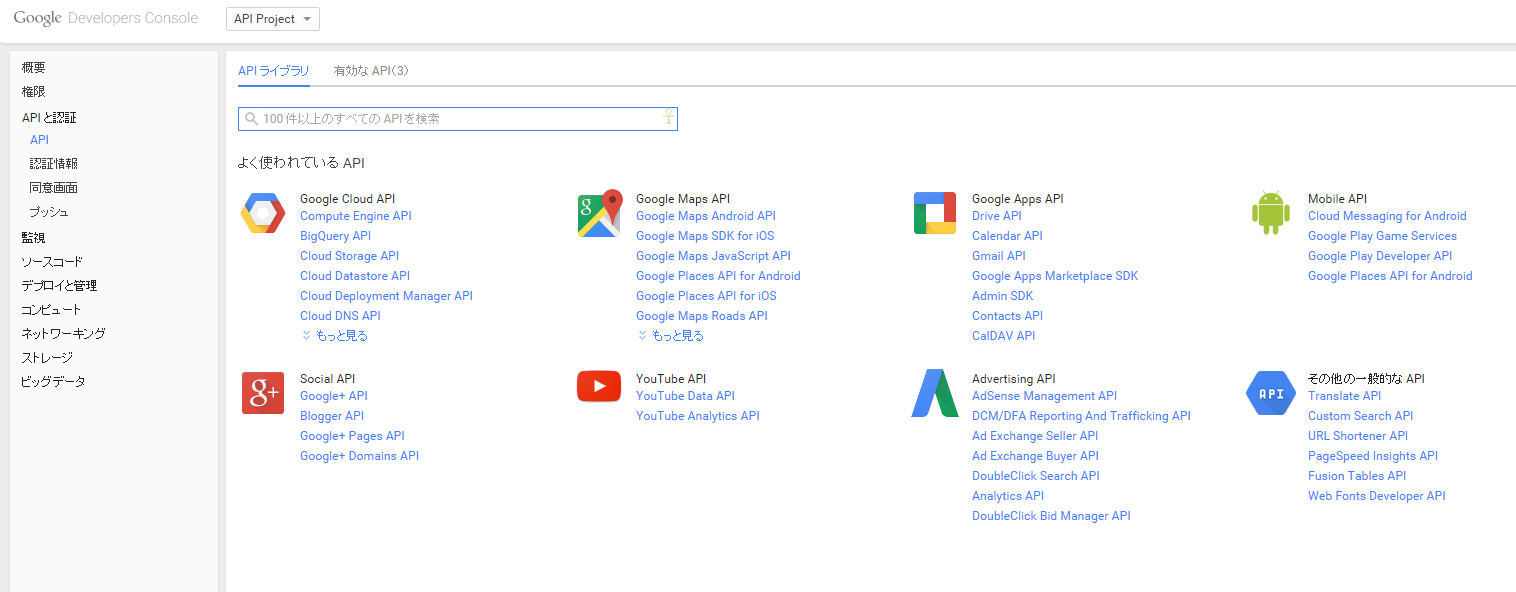Open the Cloud Datastore API link
The height and width of the screenshot is (592, 1516).
[x=355, y=276]
